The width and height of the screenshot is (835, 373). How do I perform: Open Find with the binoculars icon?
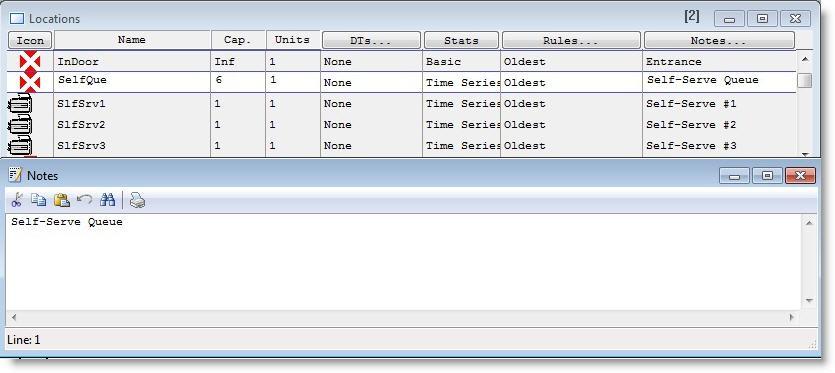pyautogui.click(x=108, y=200)
